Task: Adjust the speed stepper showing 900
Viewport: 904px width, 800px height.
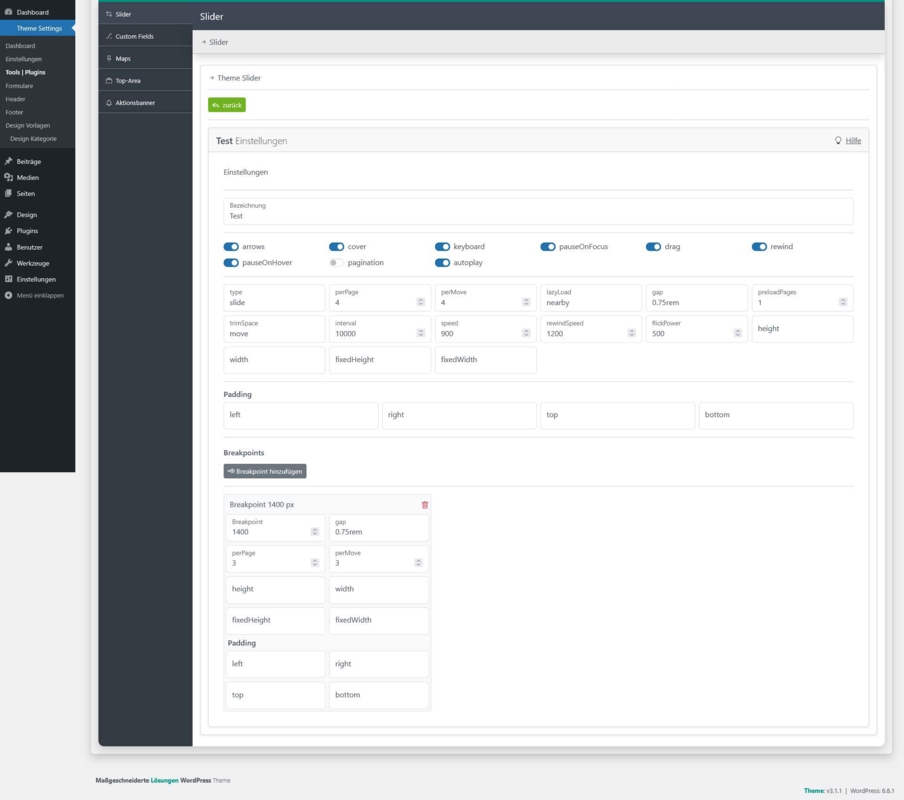Action: [x=526, y=333]
